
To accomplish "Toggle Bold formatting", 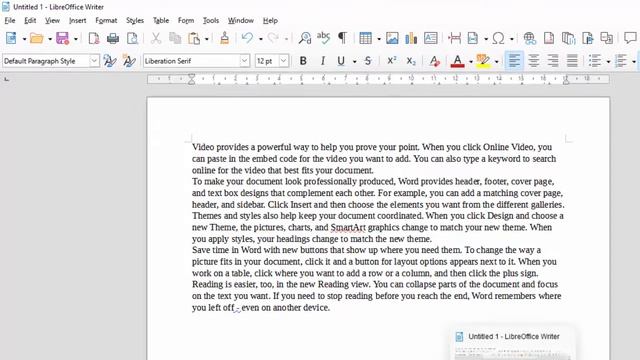I will click(x=303, y=61).
